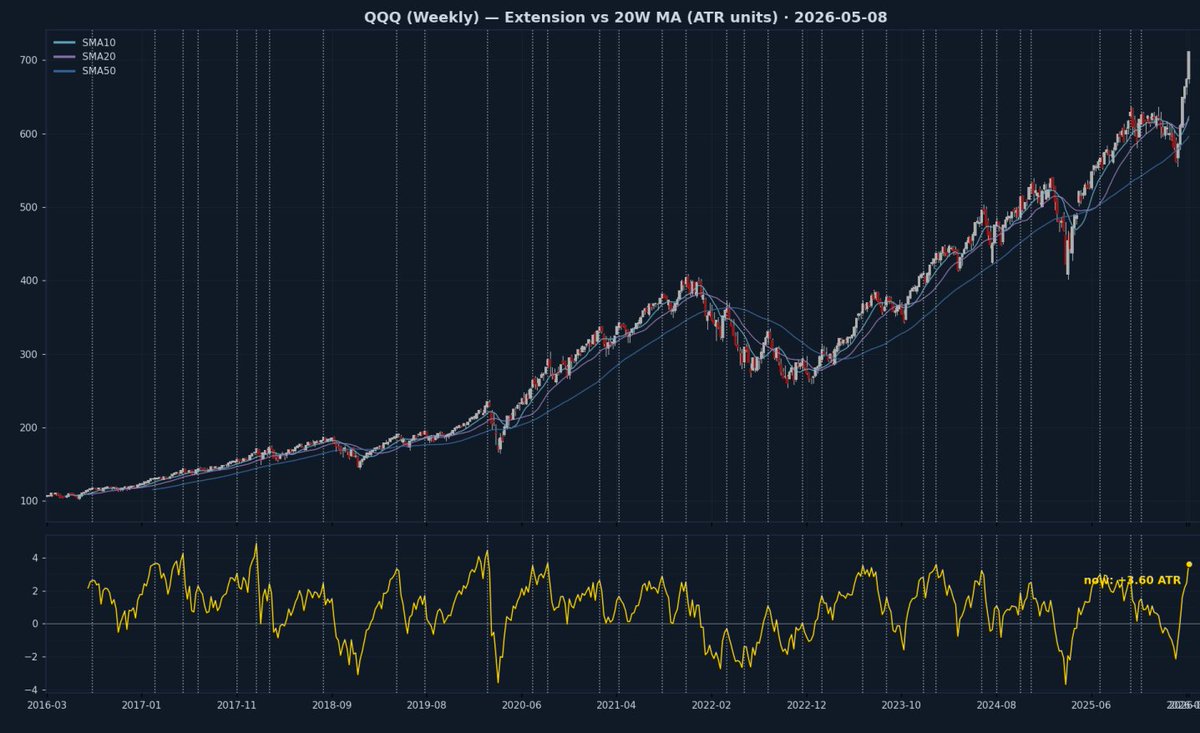Viewport: 1200px width, 733px height.
Task: Click the 2017-11 date axis label
Action: point(236,705)
